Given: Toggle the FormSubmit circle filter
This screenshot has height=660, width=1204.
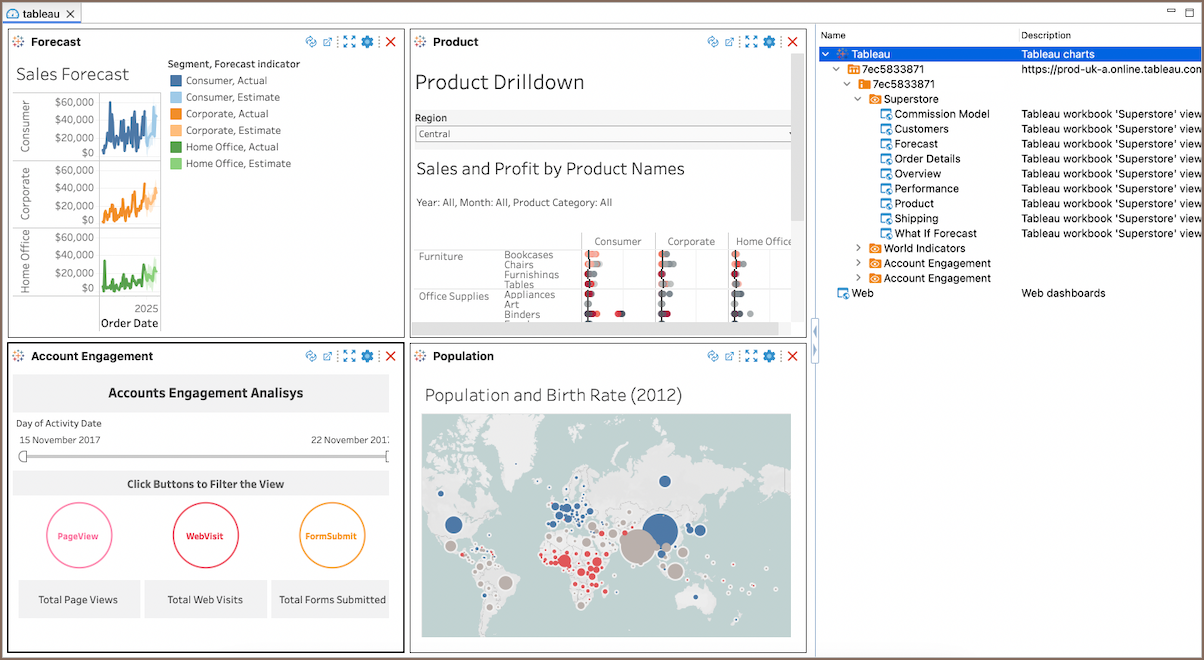Looking at the screenshot, I should pos(332,536).
